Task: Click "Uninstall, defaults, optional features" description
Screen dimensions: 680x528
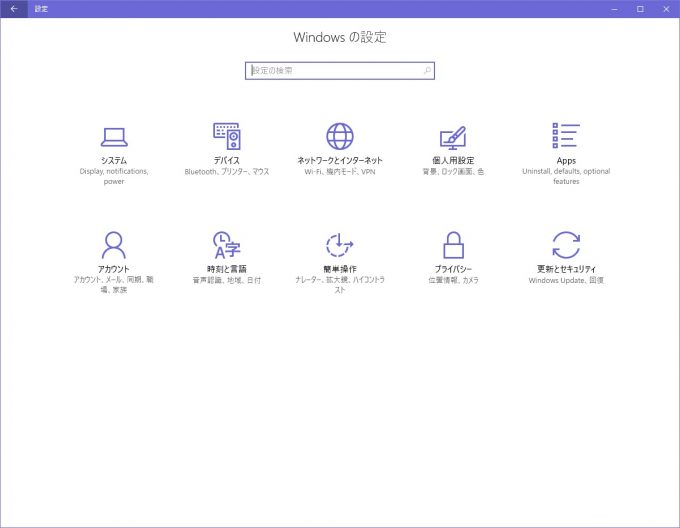Action: 566,176
